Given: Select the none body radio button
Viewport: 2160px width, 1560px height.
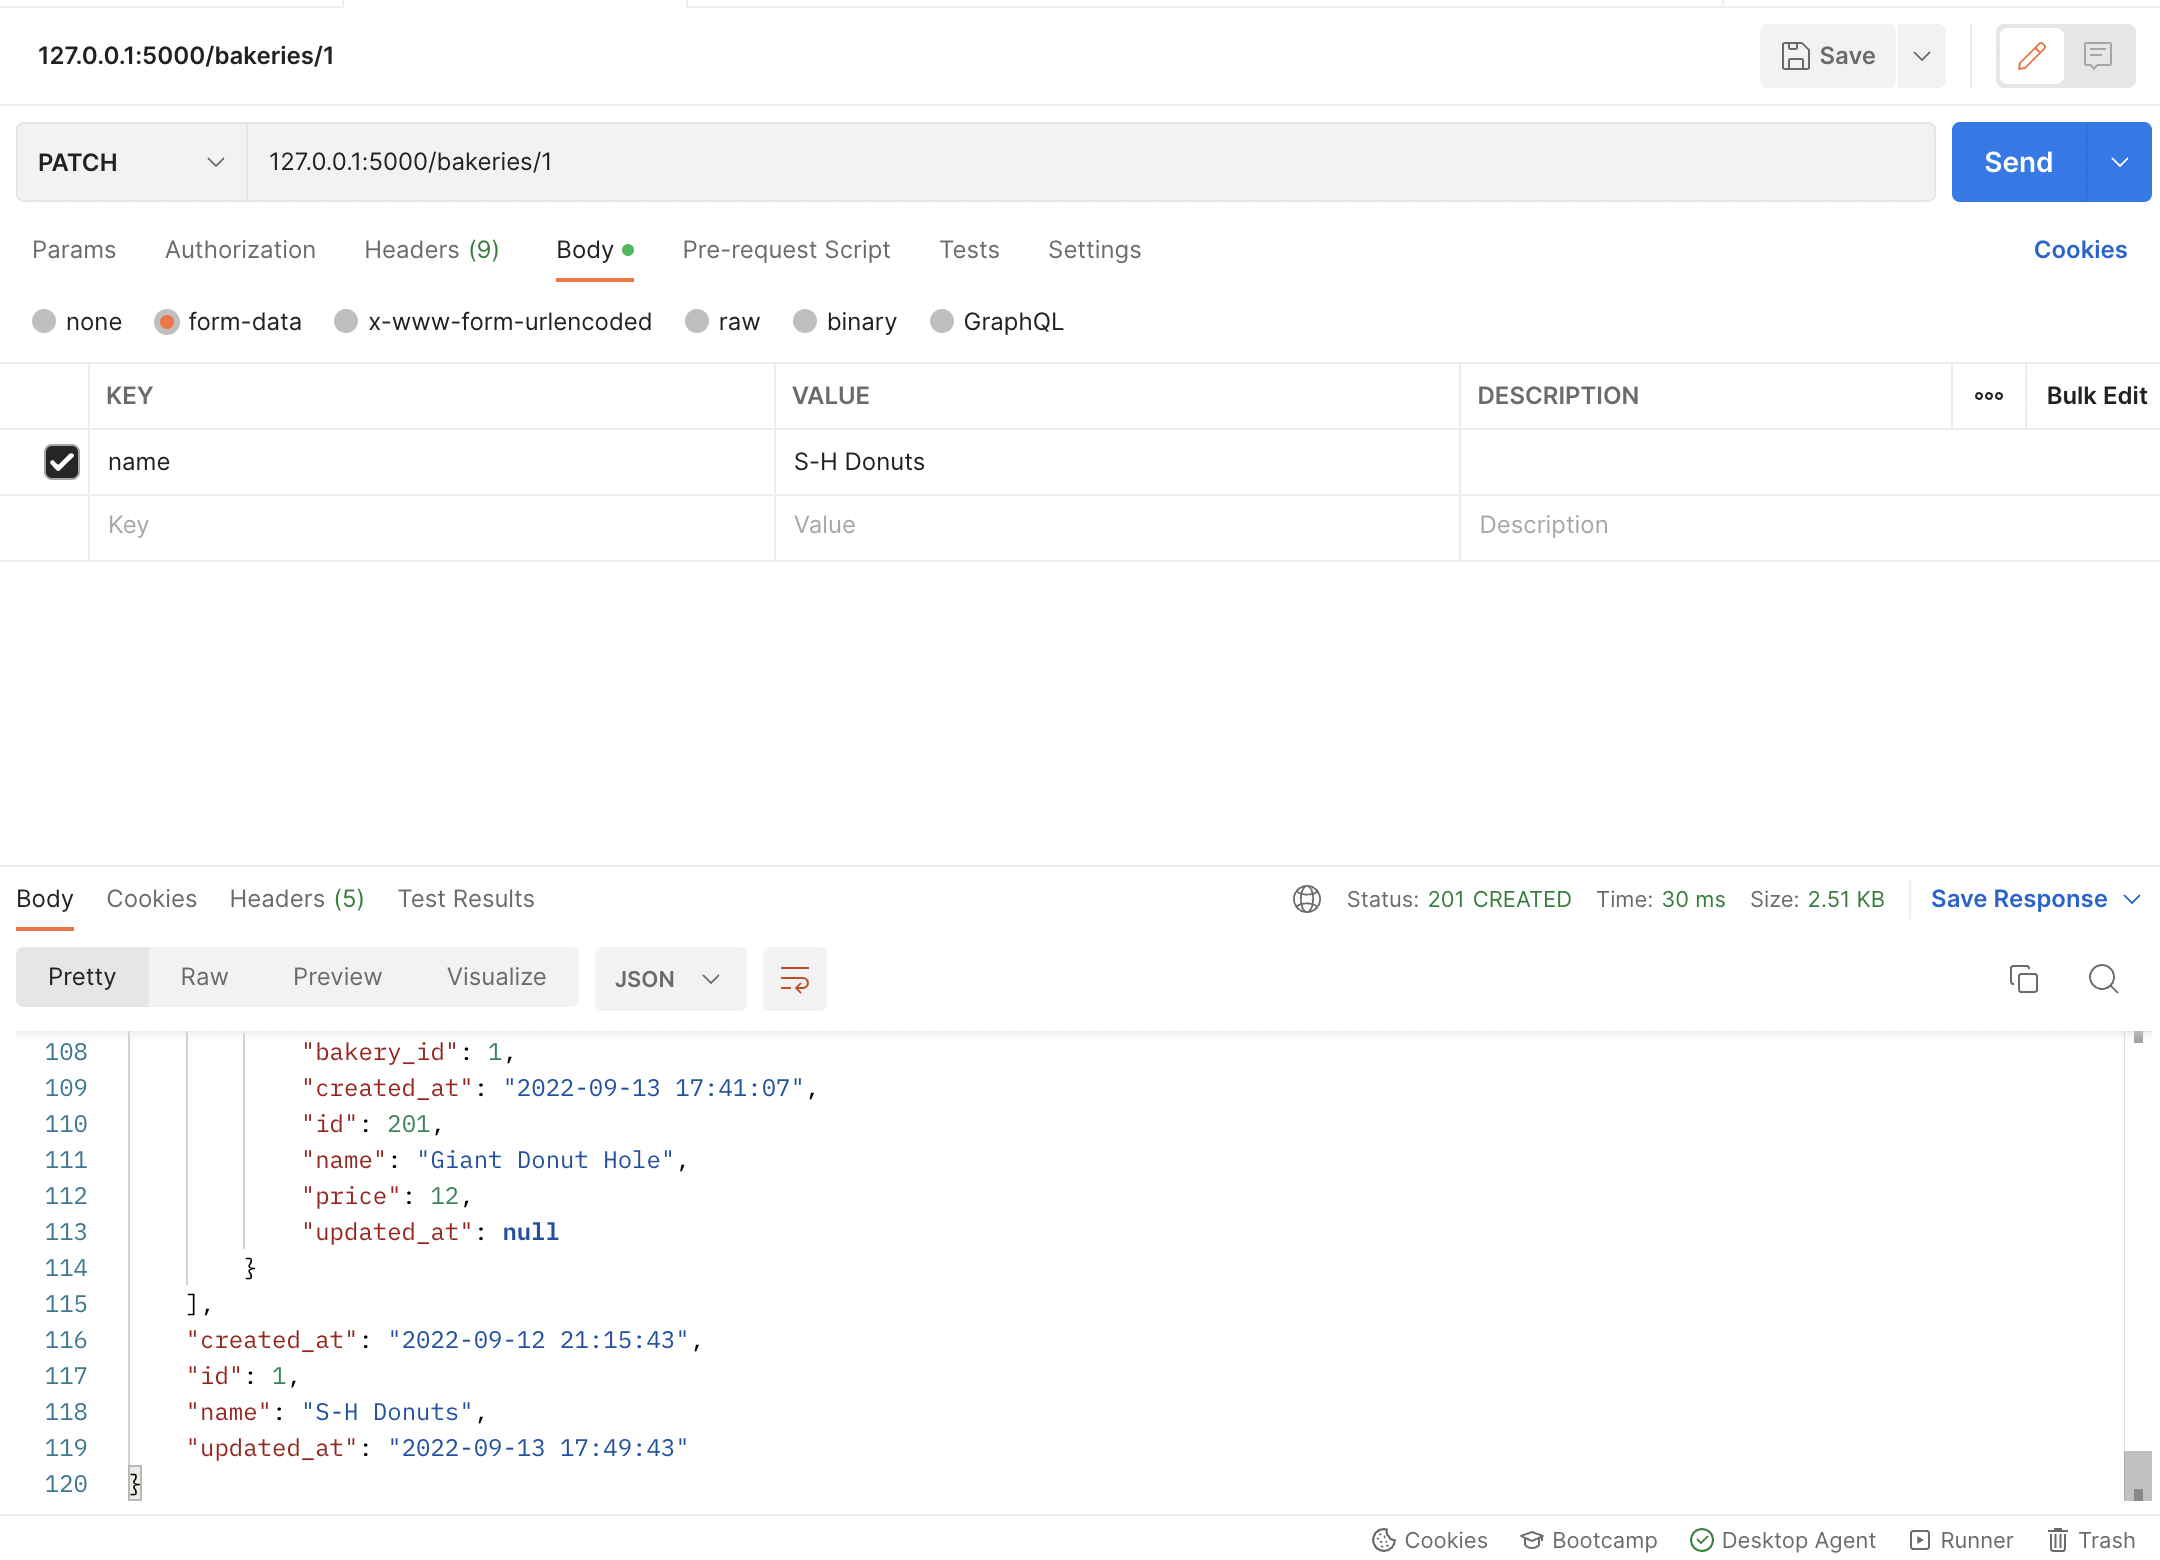Looking at the screenshot, I should (x=44, y=320).
